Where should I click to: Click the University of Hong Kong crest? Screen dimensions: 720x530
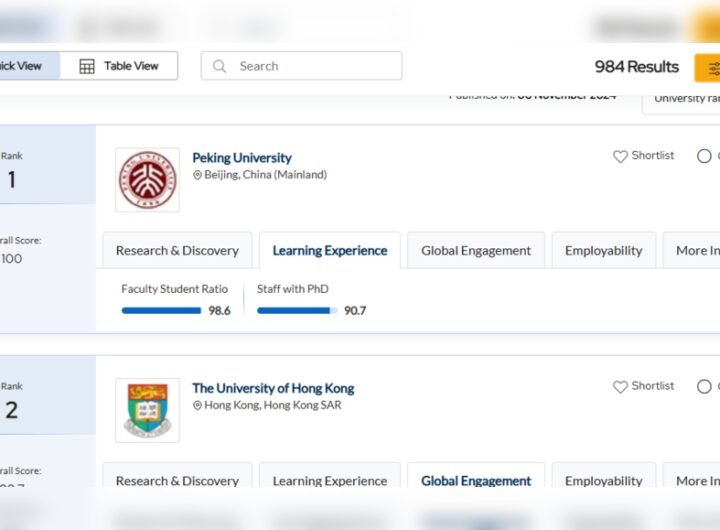click(x=147, y=410)
